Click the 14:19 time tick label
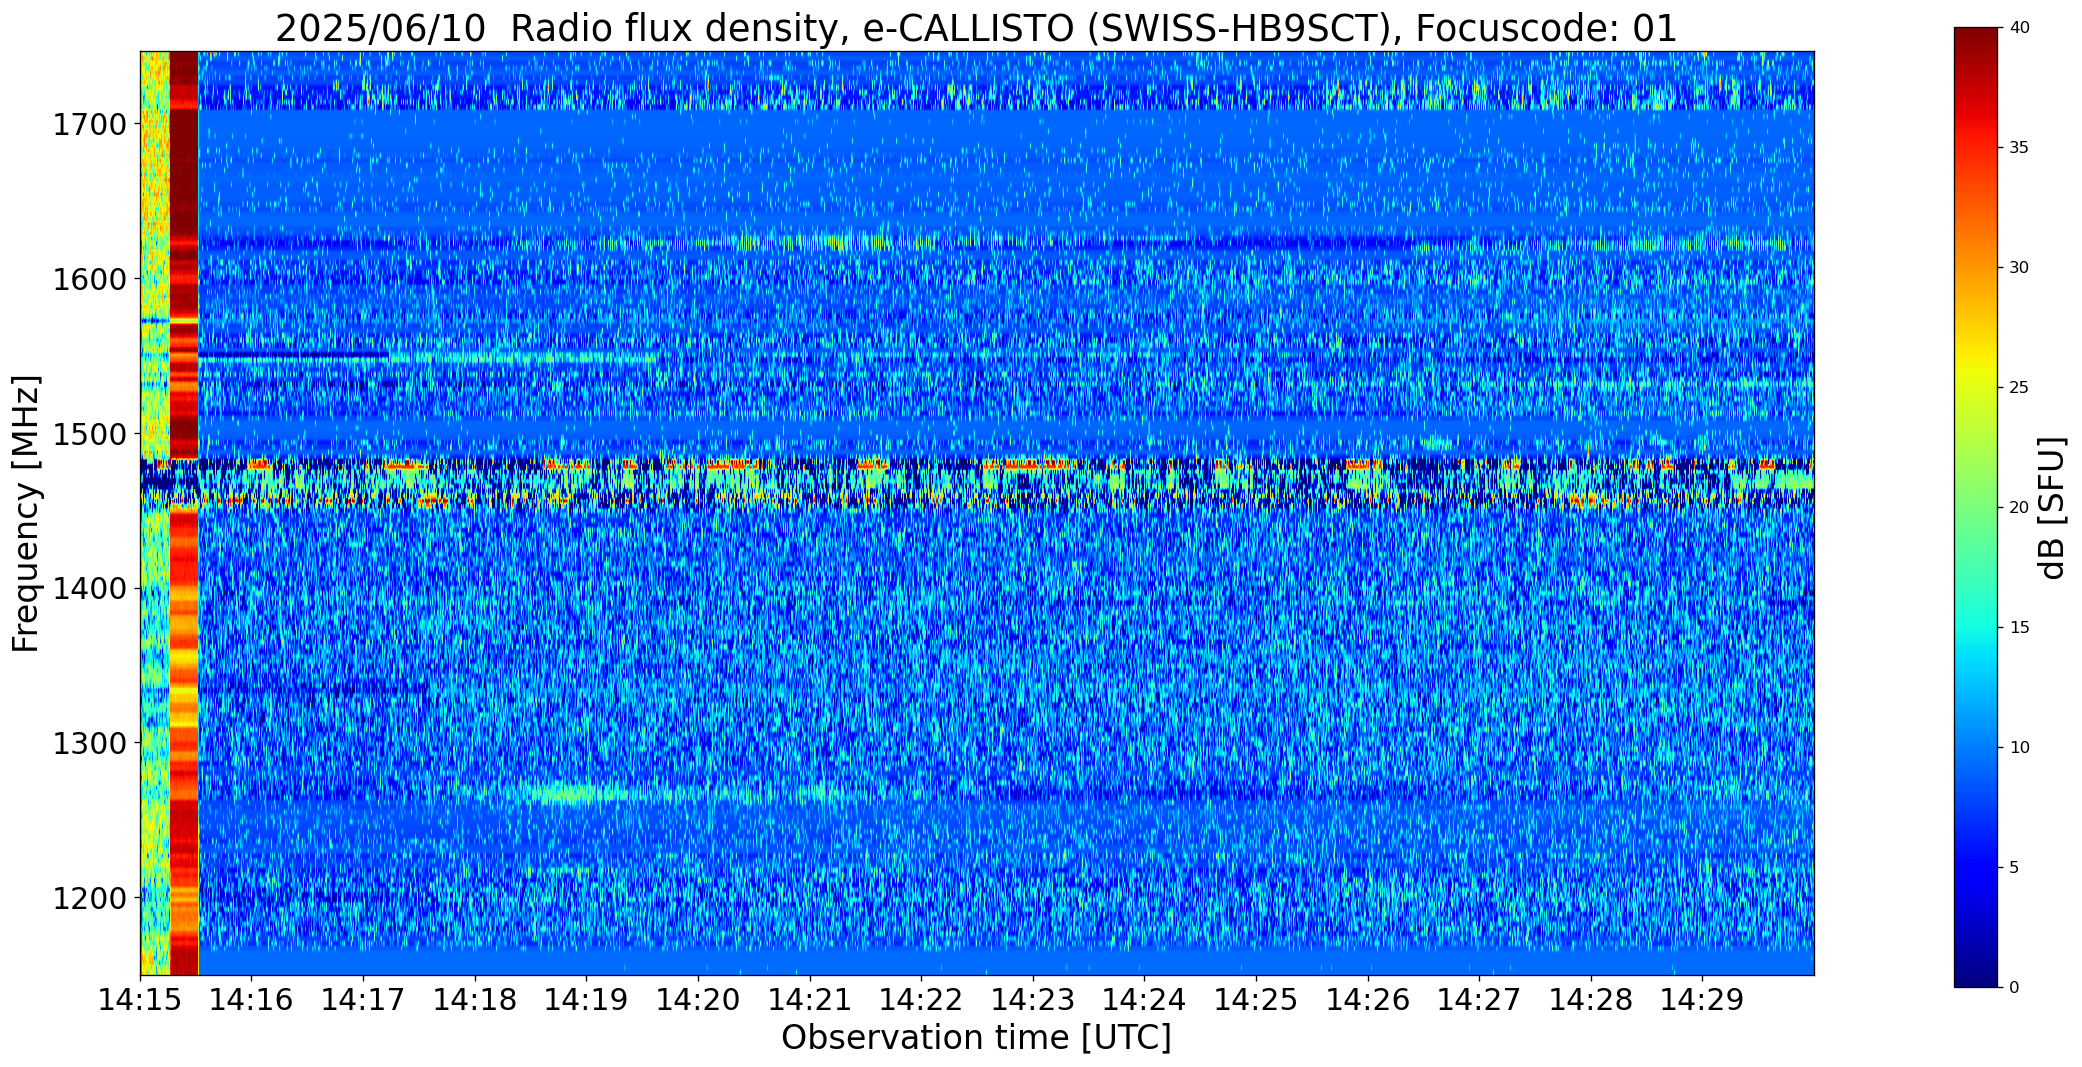Image resolution: width=2082 pixels, height=1067 pixels. coord(586,999)
